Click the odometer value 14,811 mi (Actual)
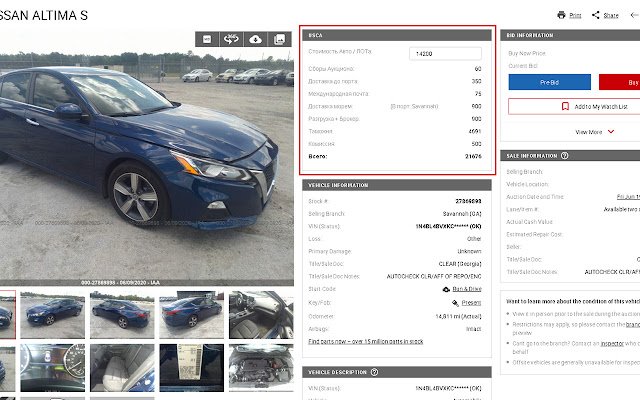Screen dimensions: 640x400 458,316
